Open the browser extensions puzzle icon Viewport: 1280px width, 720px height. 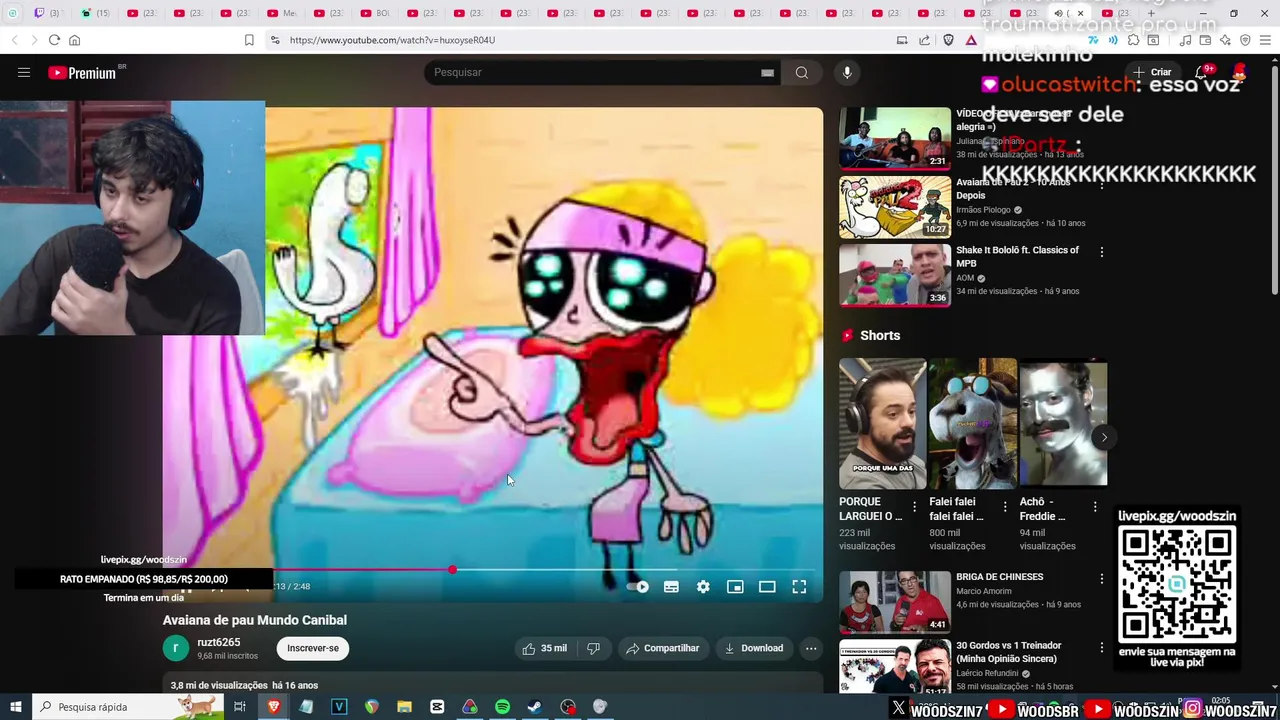[x=1133, y=40]
